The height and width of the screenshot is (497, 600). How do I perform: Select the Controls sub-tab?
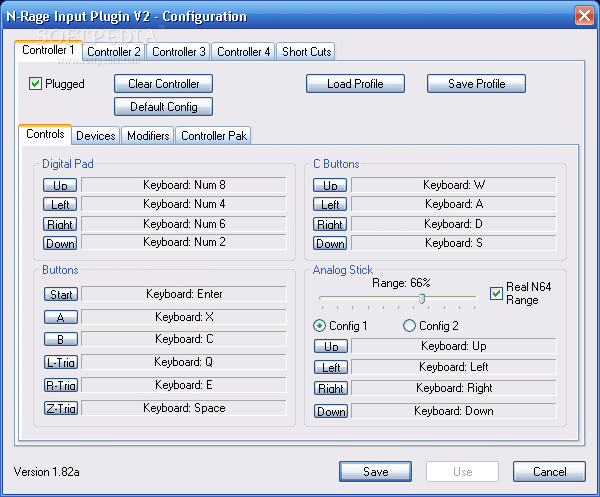point(45,134)
